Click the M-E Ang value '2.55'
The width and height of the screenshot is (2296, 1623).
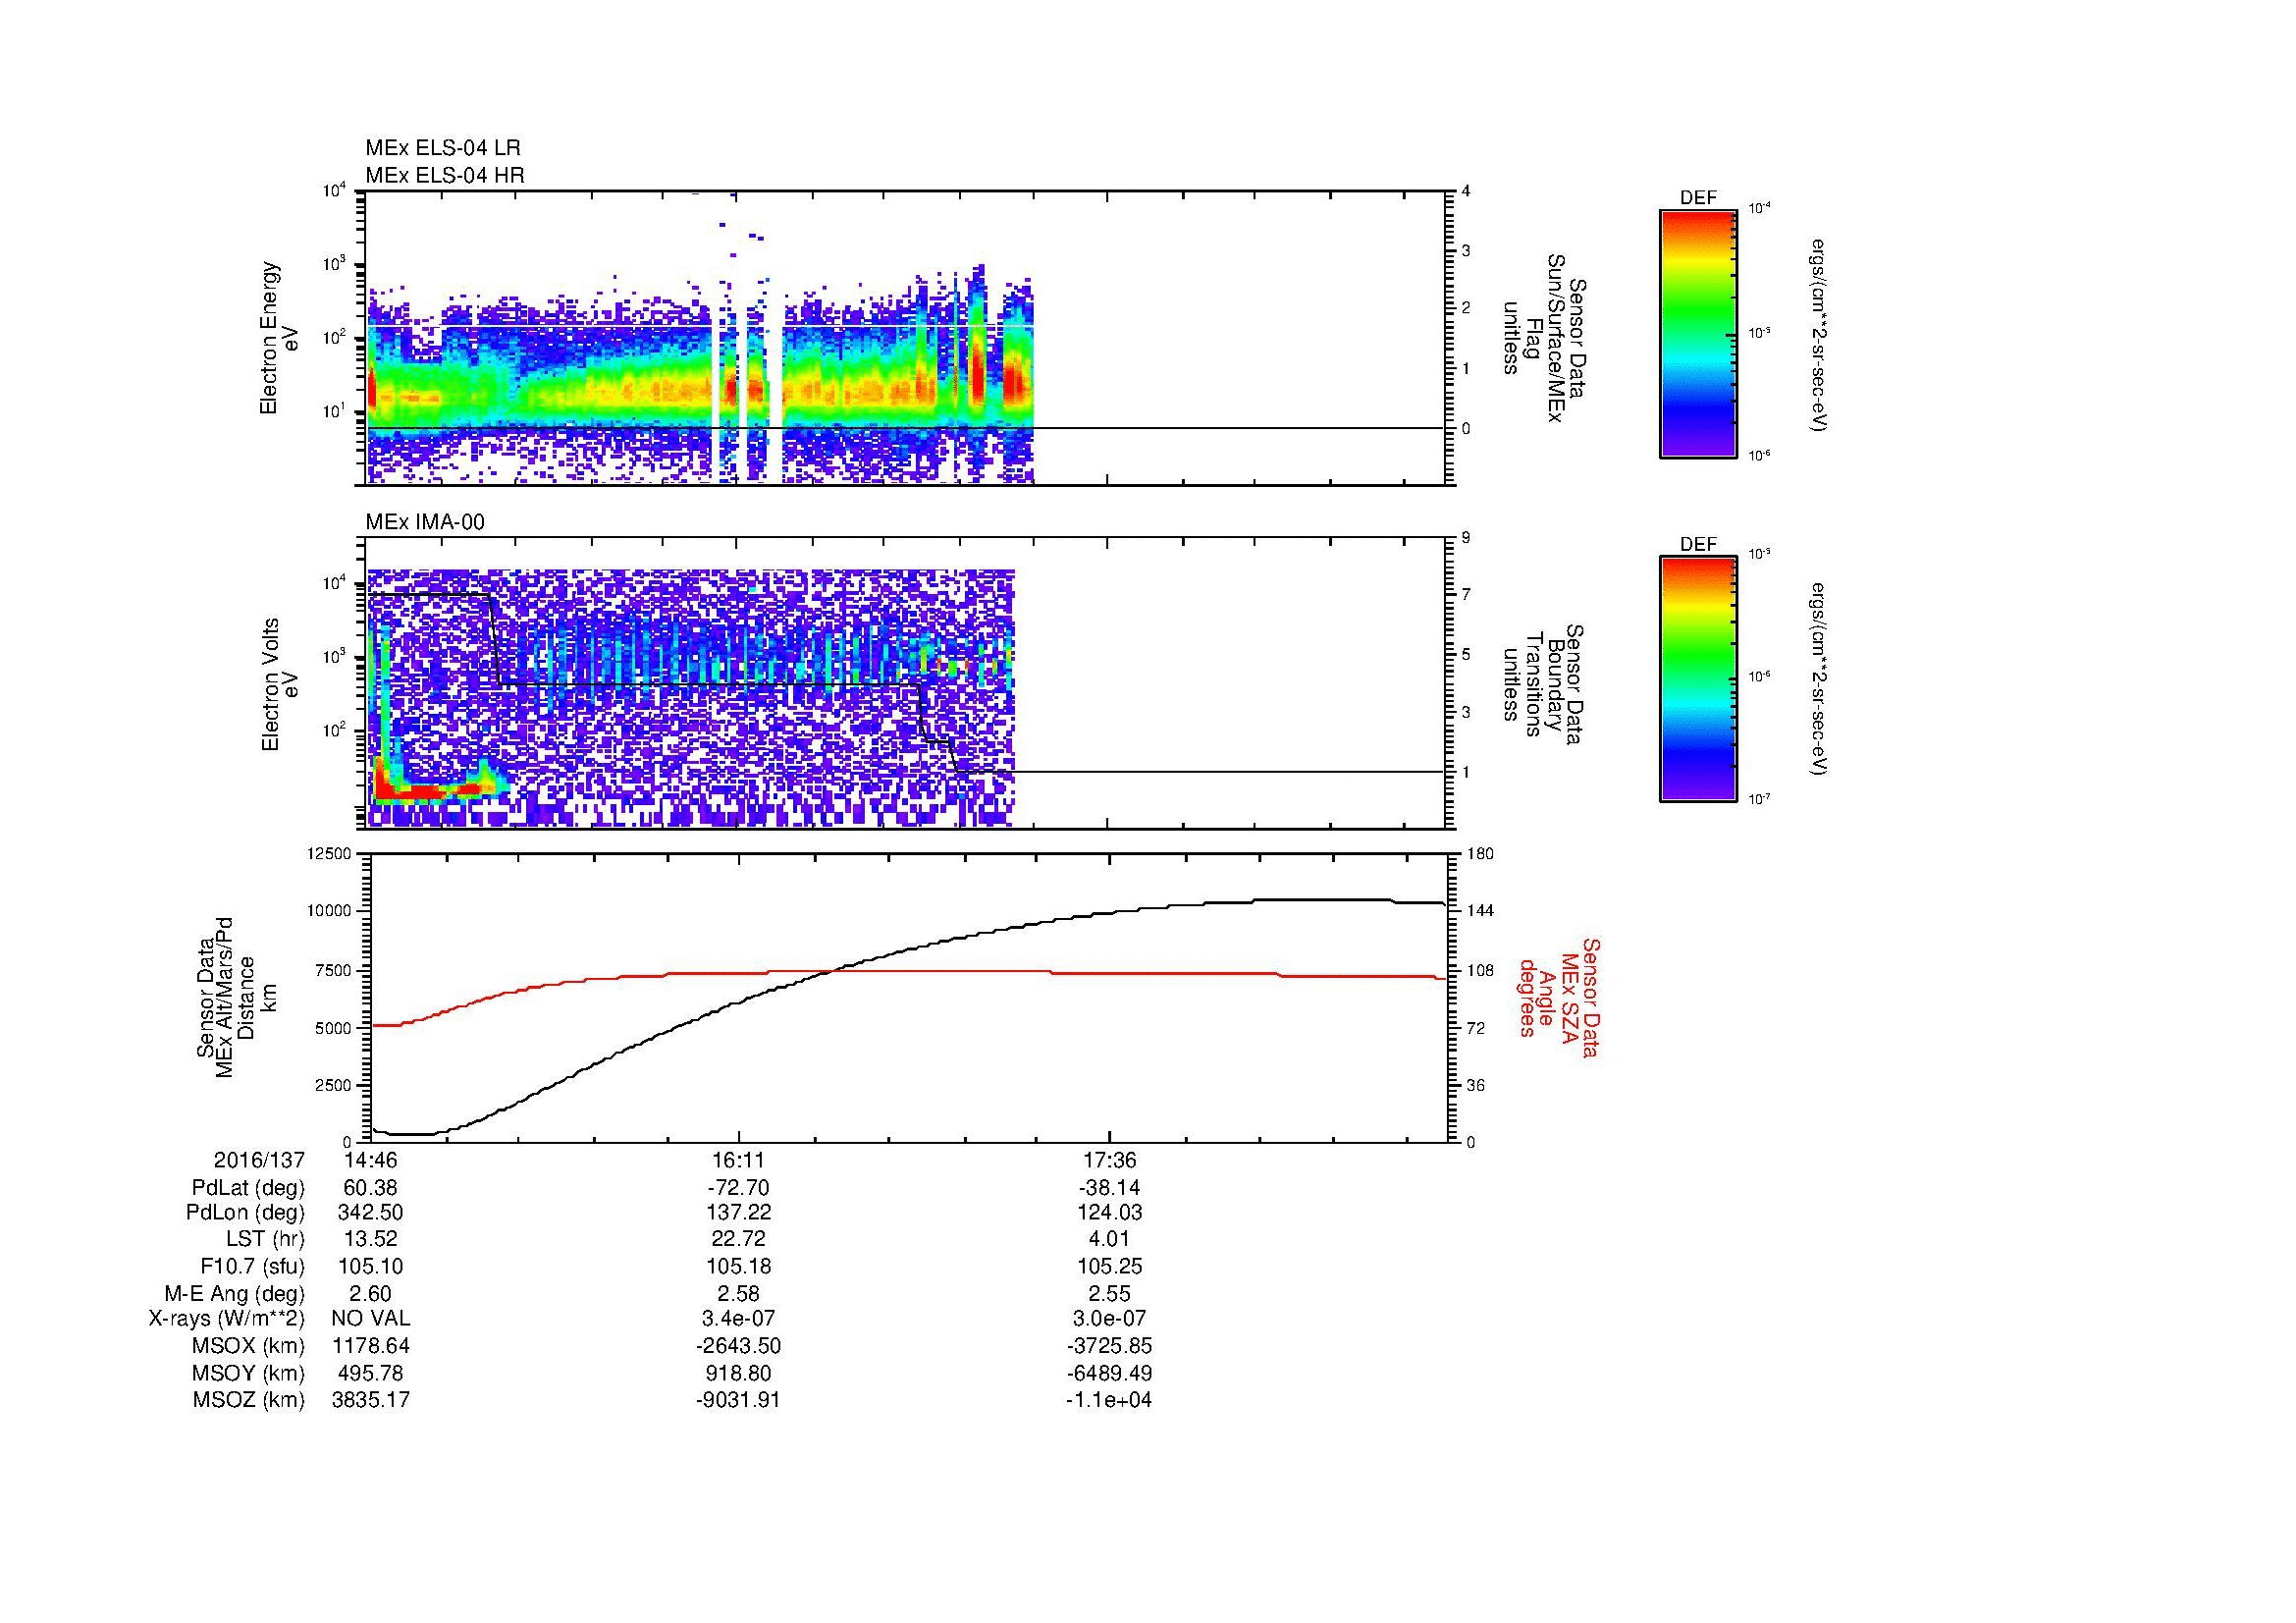pos(1110,1294)
